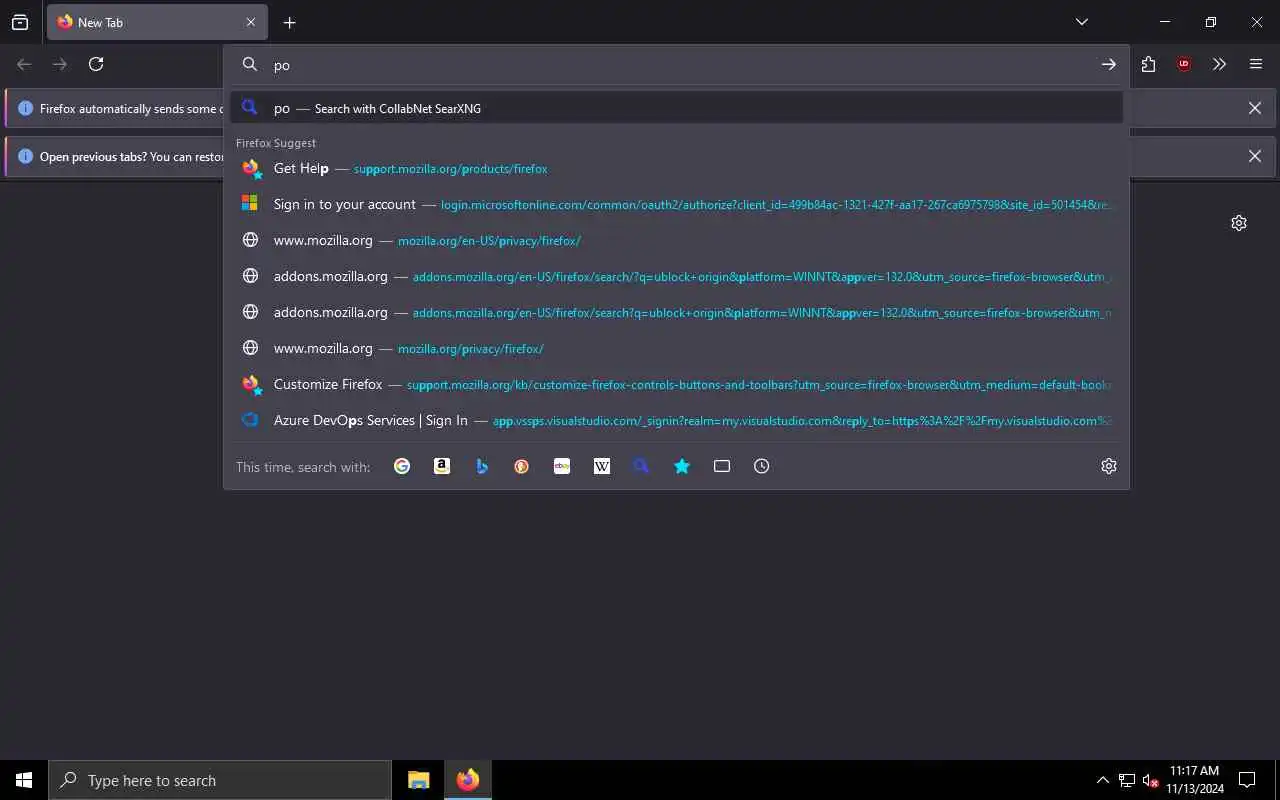
Task: Open first addons.mozilla.org search suggestion
Action: 676,277
